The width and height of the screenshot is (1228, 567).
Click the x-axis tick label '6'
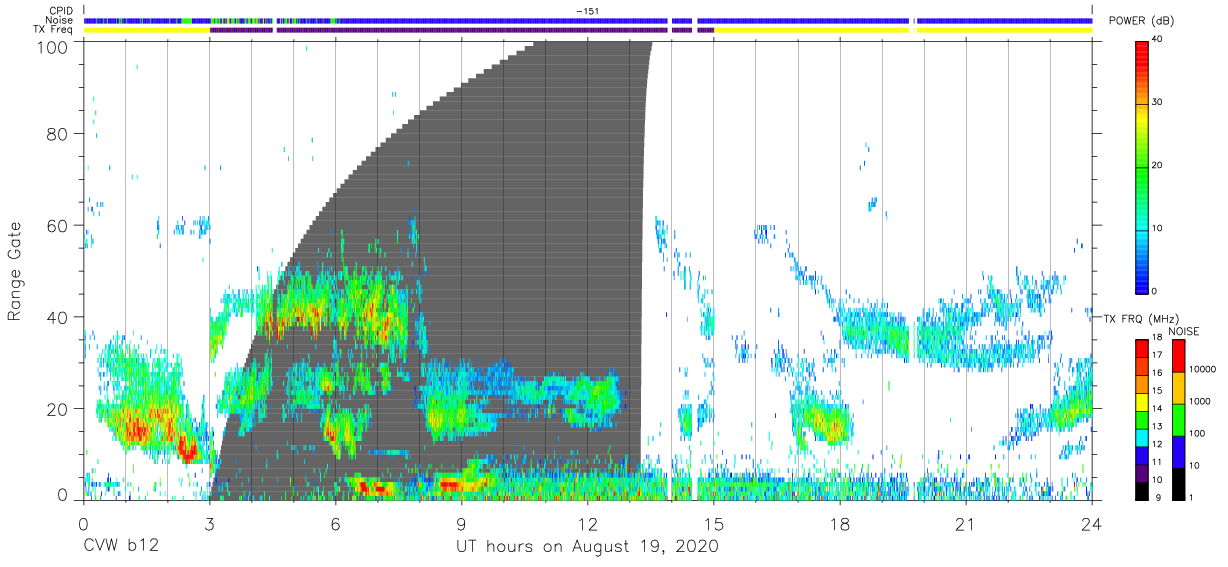click(335, 524)
